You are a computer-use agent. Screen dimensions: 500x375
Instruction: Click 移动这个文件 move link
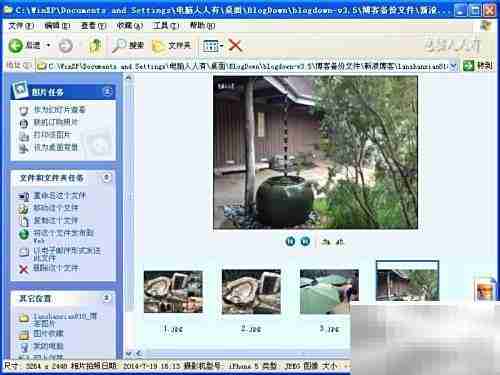[x=56, y=208]
